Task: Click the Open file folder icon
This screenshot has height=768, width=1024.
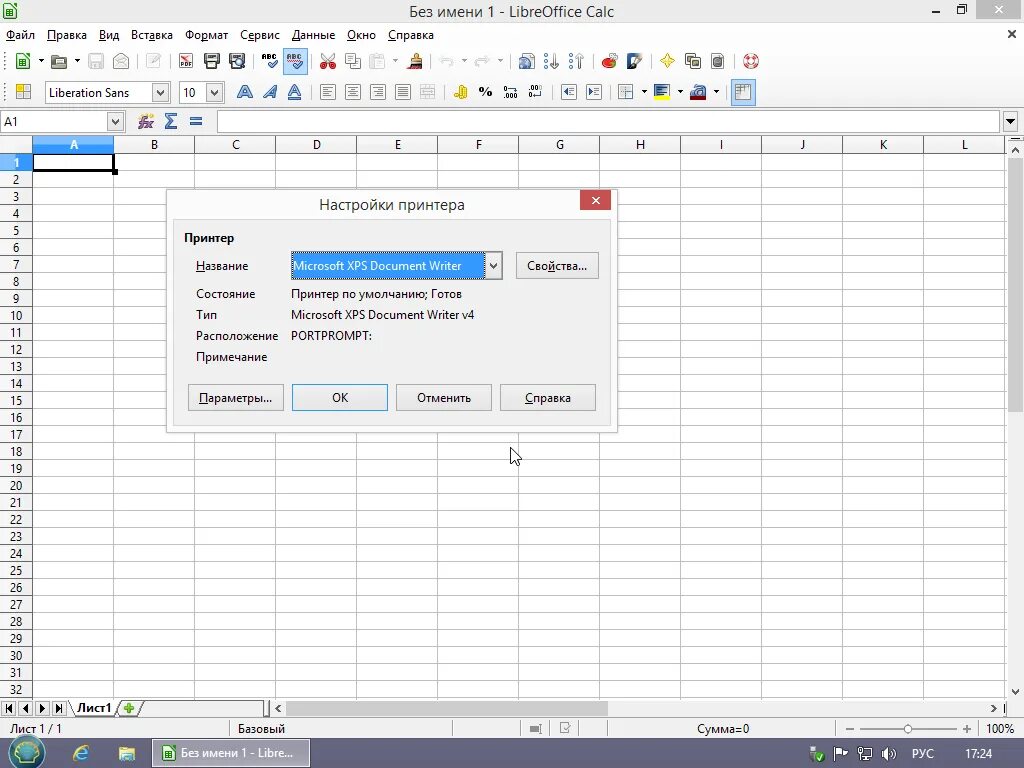Action: pyautogui.click(x=59, y=61)
